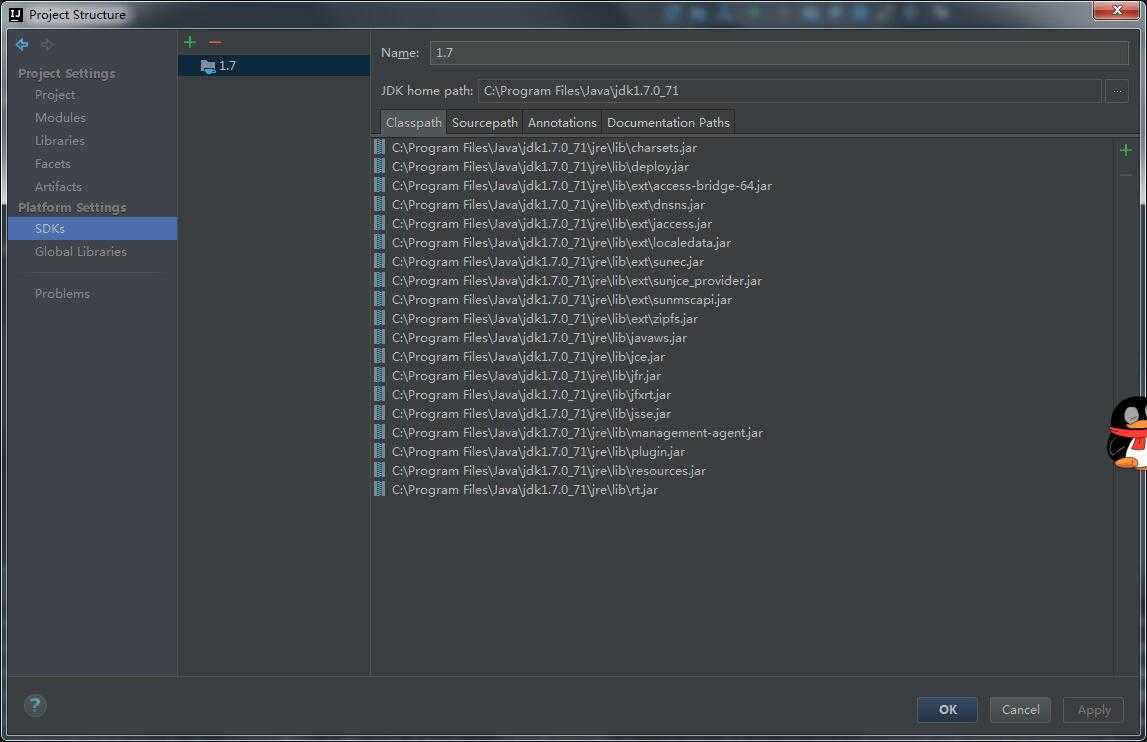Open Project settings
The image size is (1147, 742).
pyautogui.click(x=55, y=95)
